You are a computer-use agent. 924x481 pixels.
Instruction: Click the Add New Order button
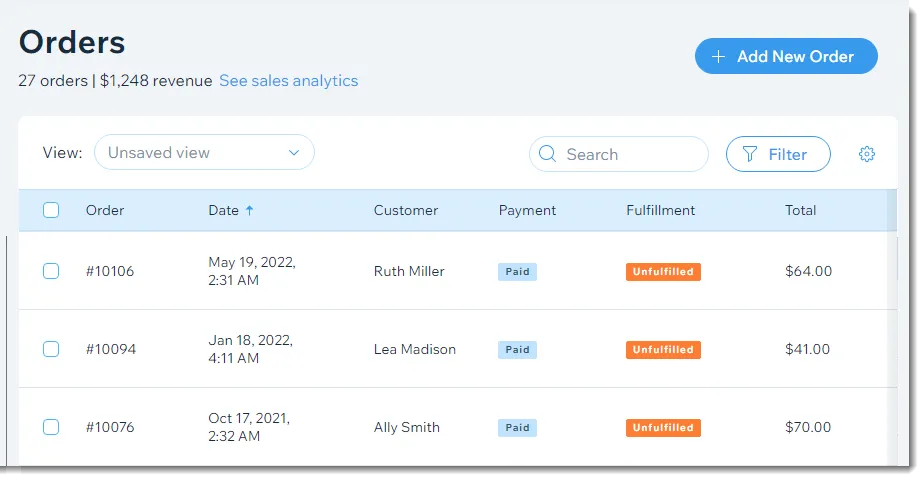pos(786,56)
